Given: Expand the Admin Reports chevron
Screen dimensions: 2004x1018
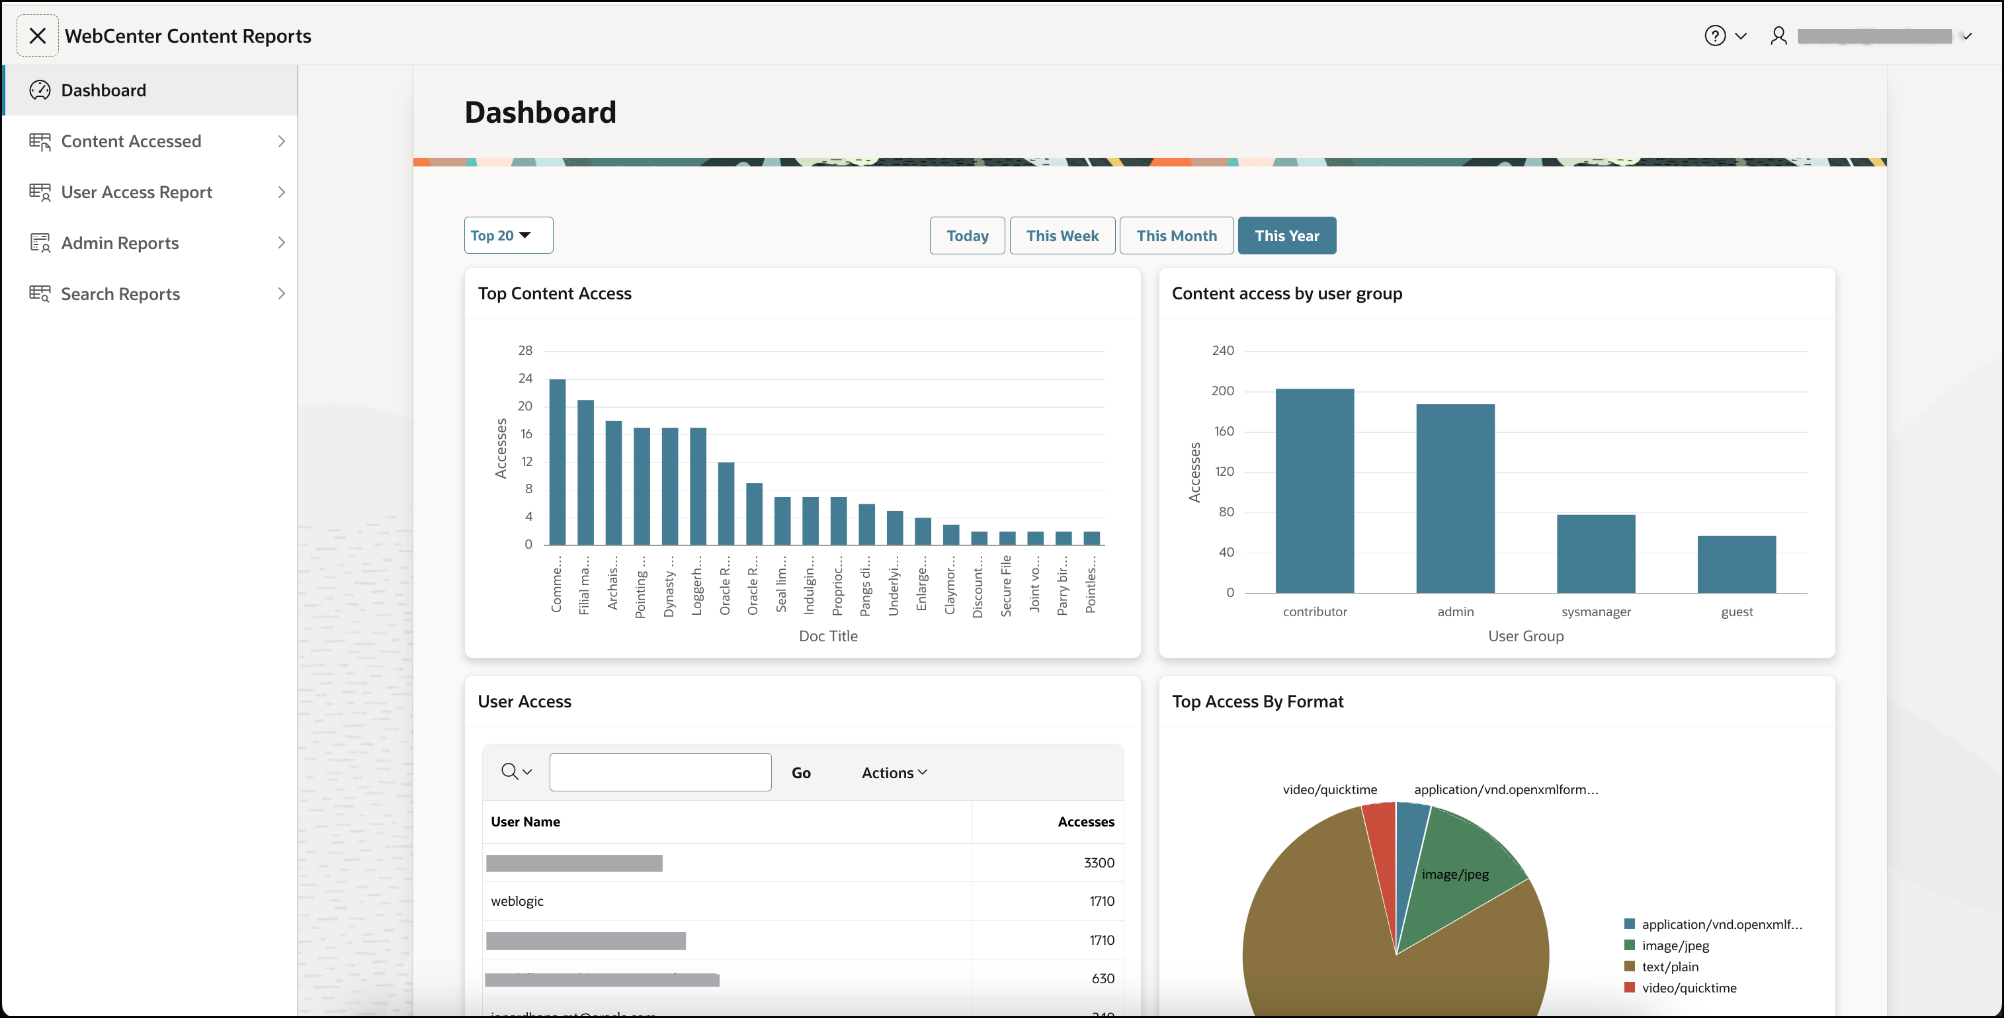Looking at the screenshot, I should click(281, 243).
